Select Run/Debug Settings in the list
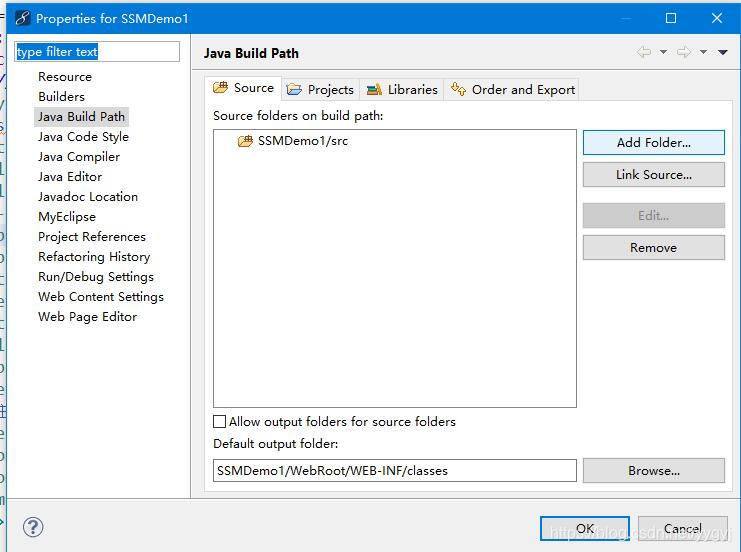This screenshot has width=741, height=552. point(96,276)
